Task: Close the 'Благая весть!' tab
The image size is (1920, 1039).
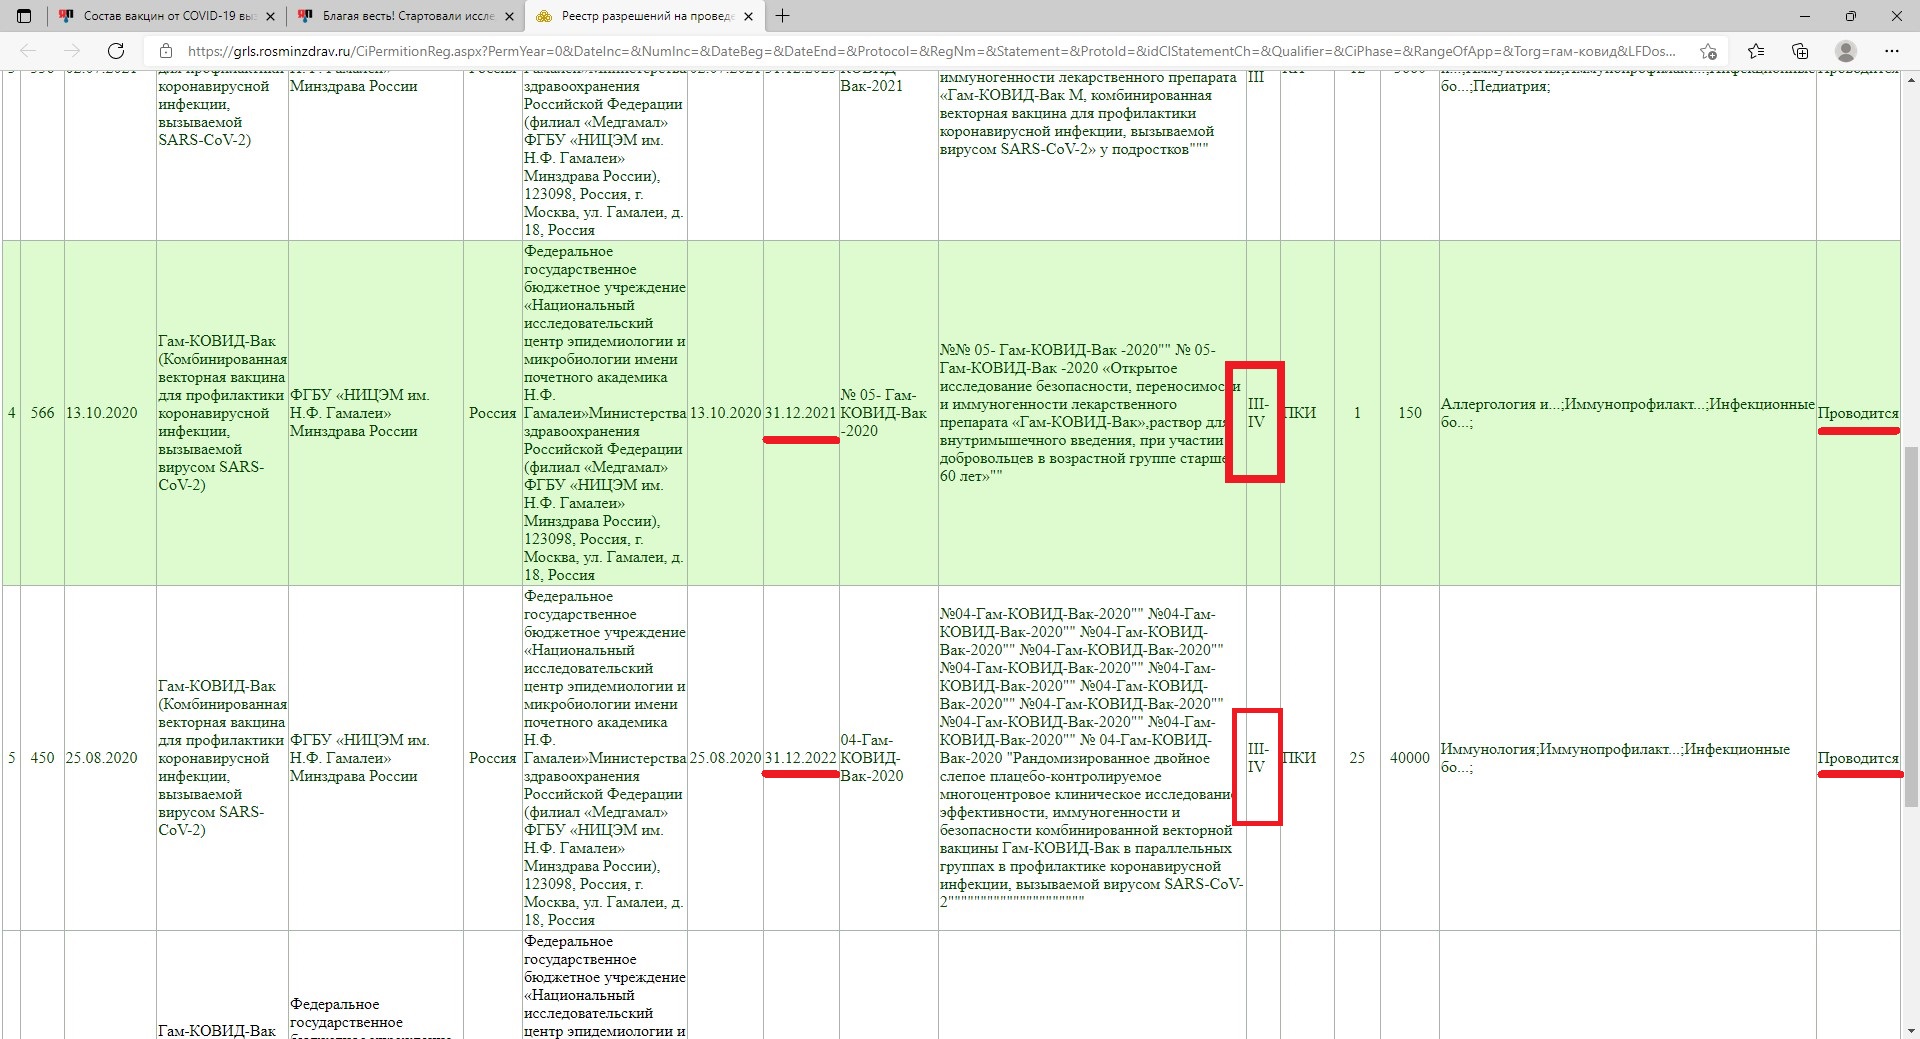Action: coord(509,16)
